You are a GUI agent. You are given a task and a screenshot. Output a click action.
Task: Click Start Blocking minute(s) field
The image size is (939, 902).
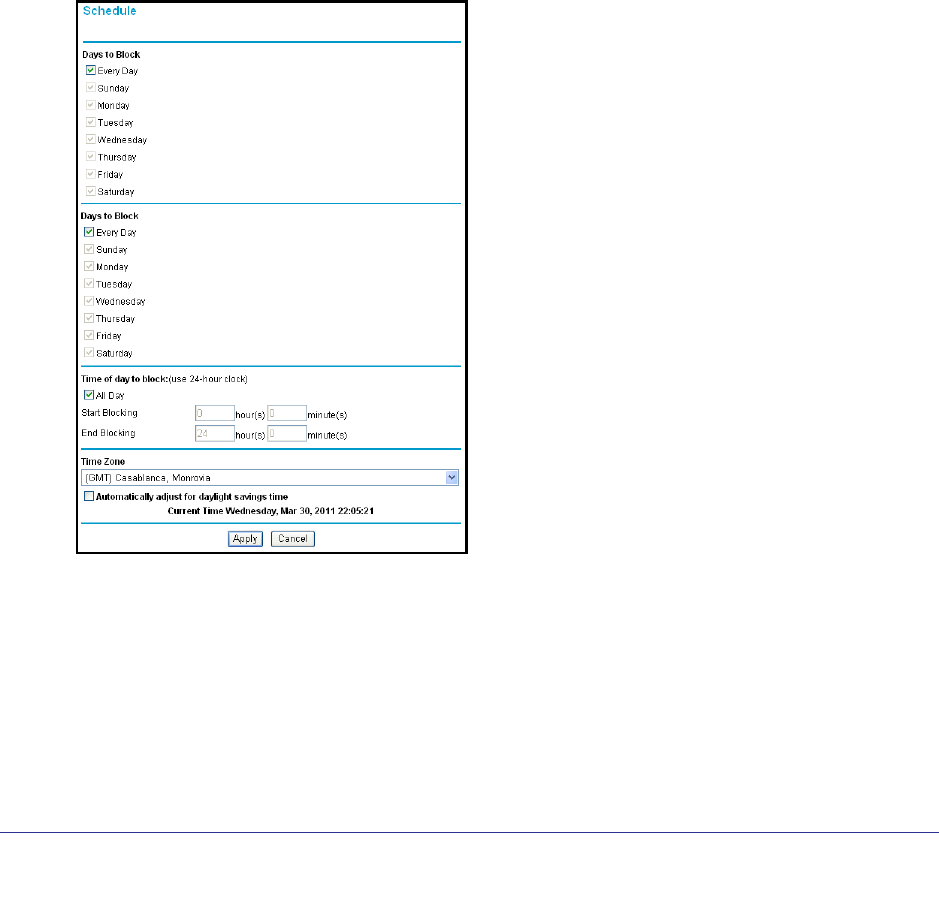click(x=287, y=413)
